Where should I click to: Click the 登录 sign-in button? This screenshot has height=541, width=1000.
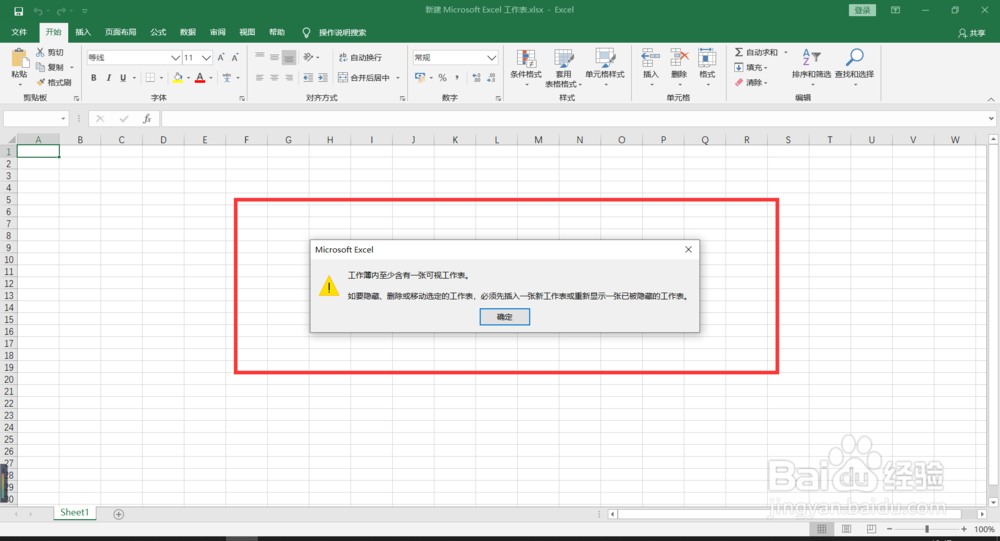(x=862, y=10)
